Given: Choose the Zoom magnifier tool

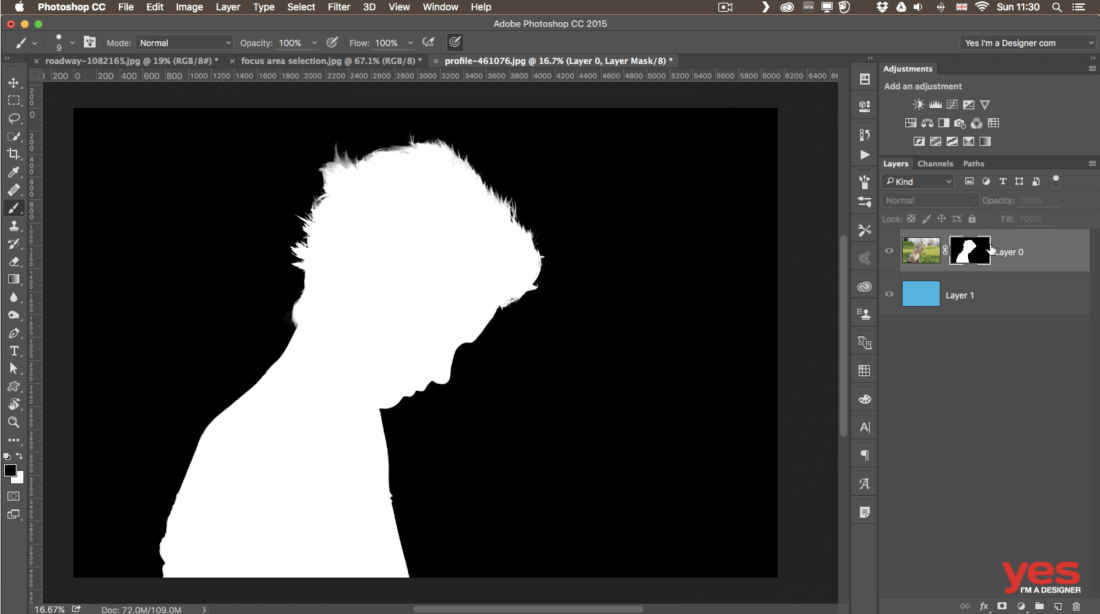Looking at the screenshot, I should coord(14,422).
